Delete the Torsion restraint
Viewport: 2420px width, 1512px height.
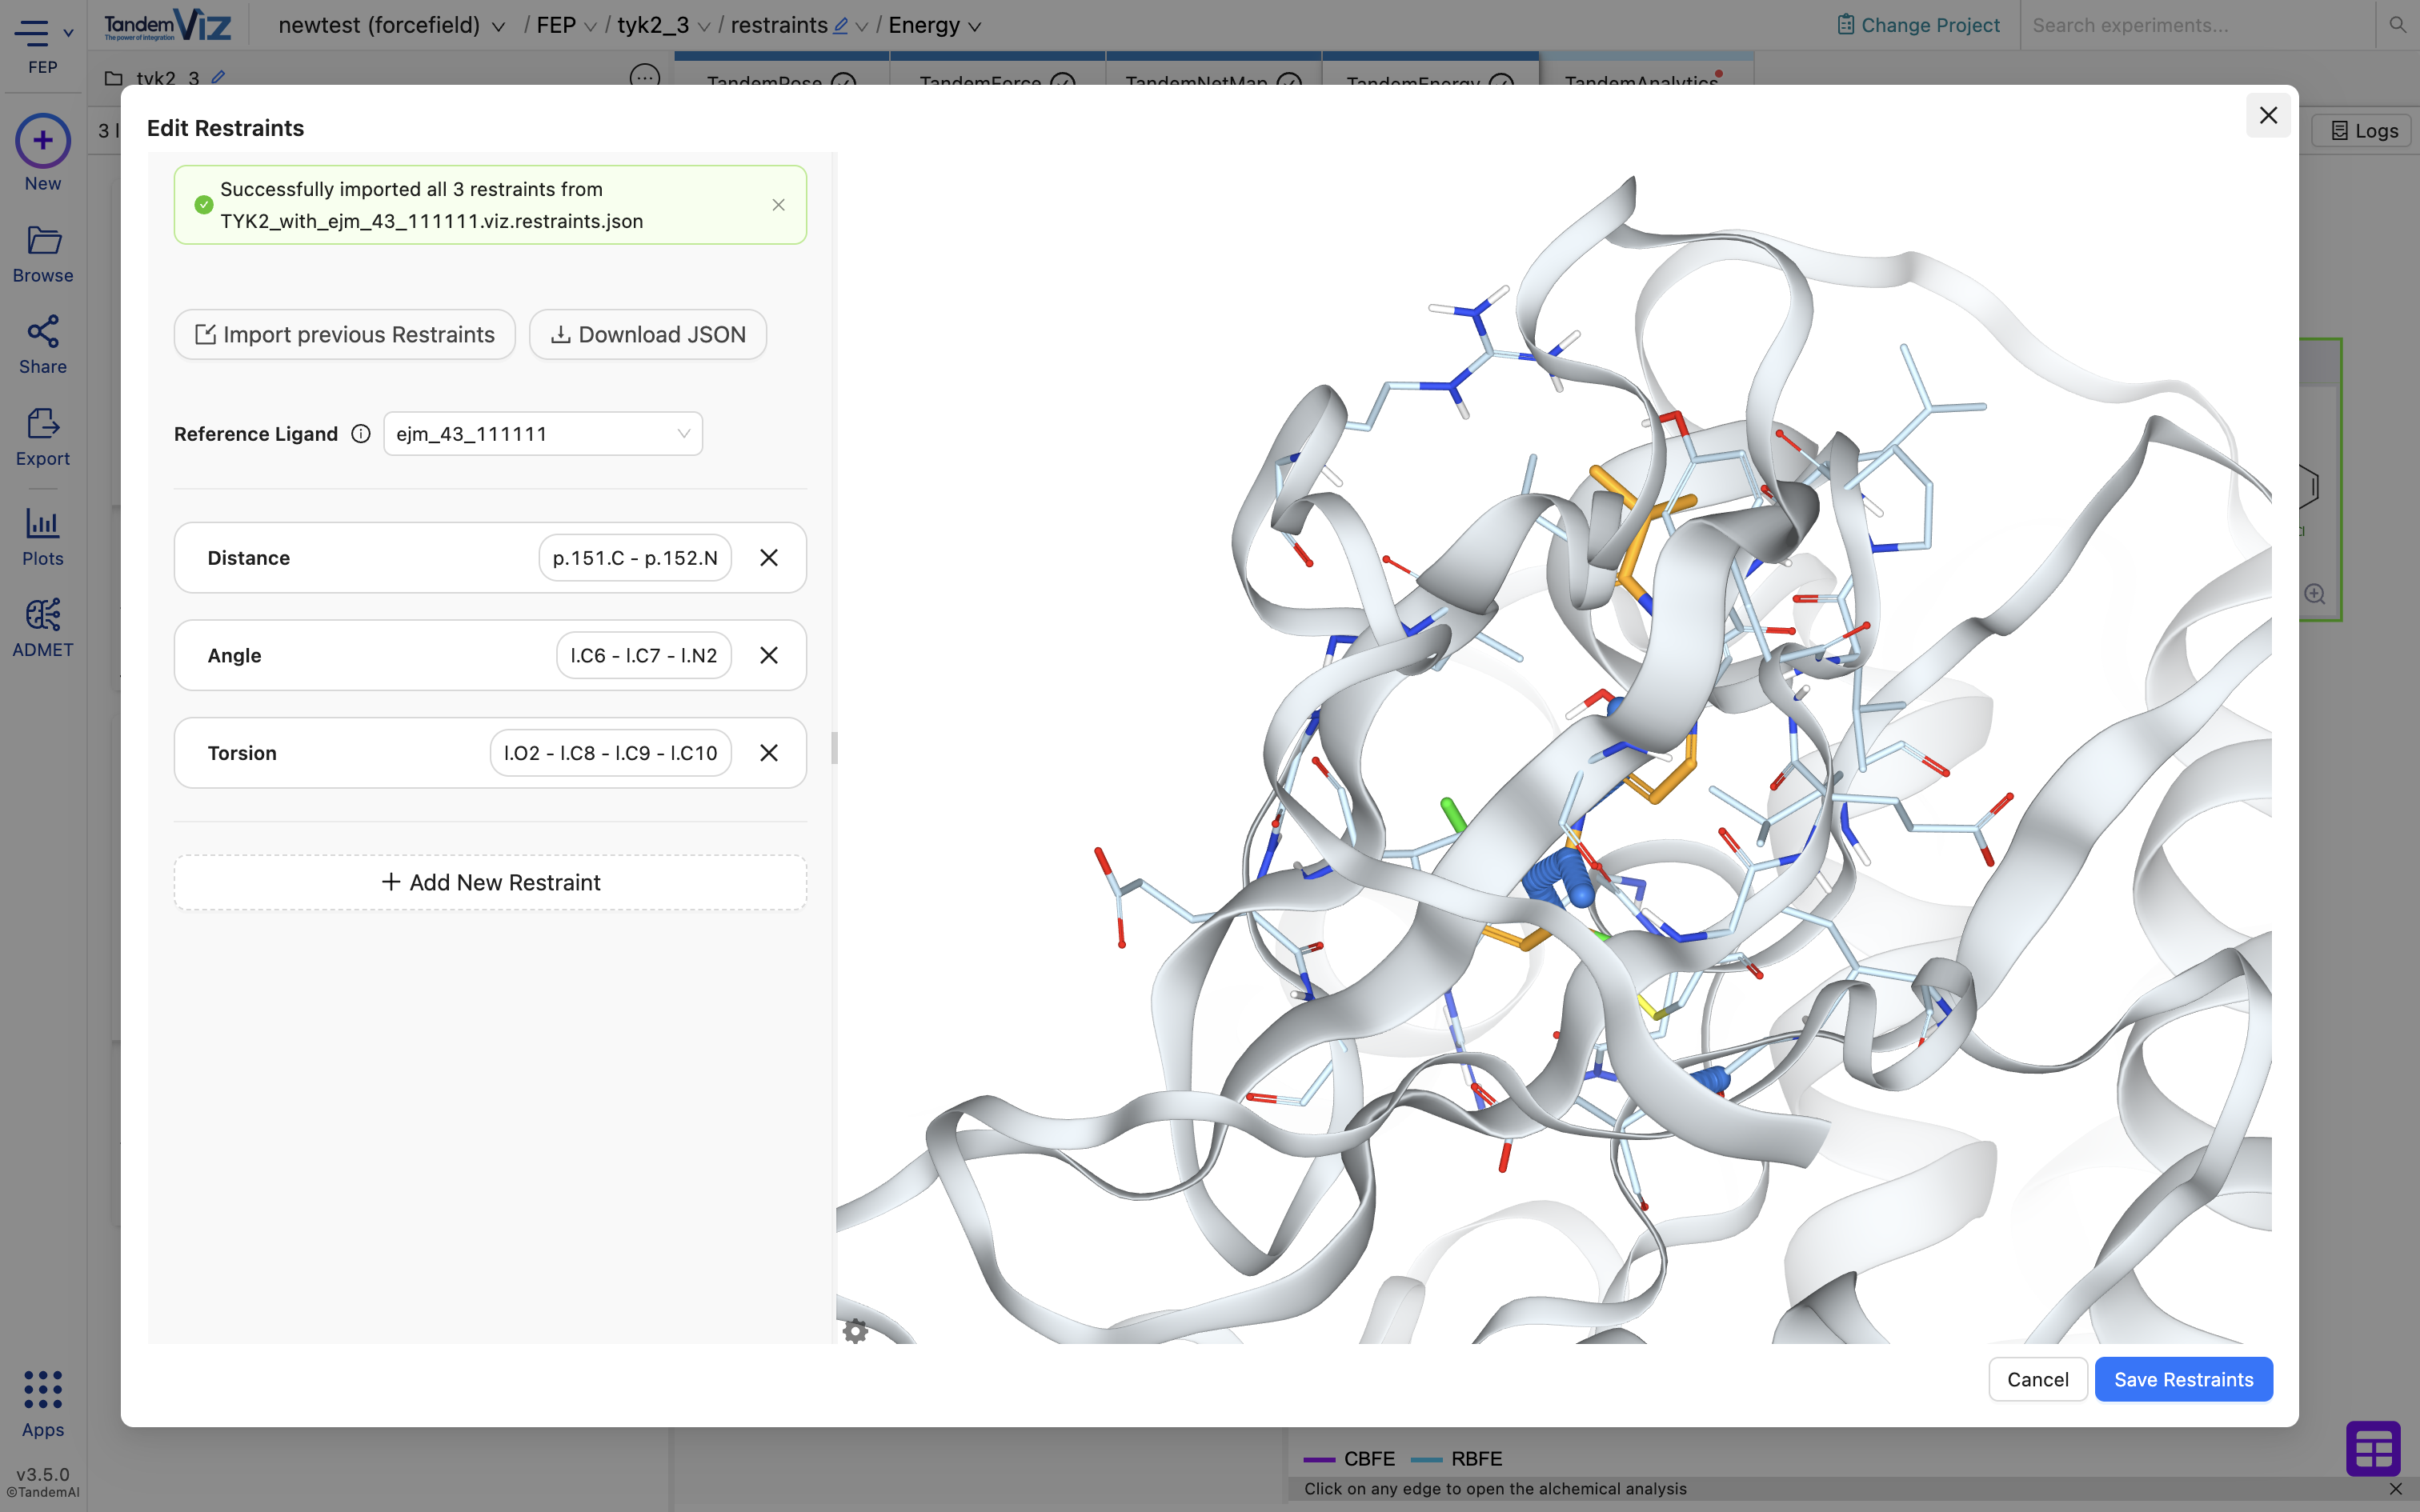[768, 753]
